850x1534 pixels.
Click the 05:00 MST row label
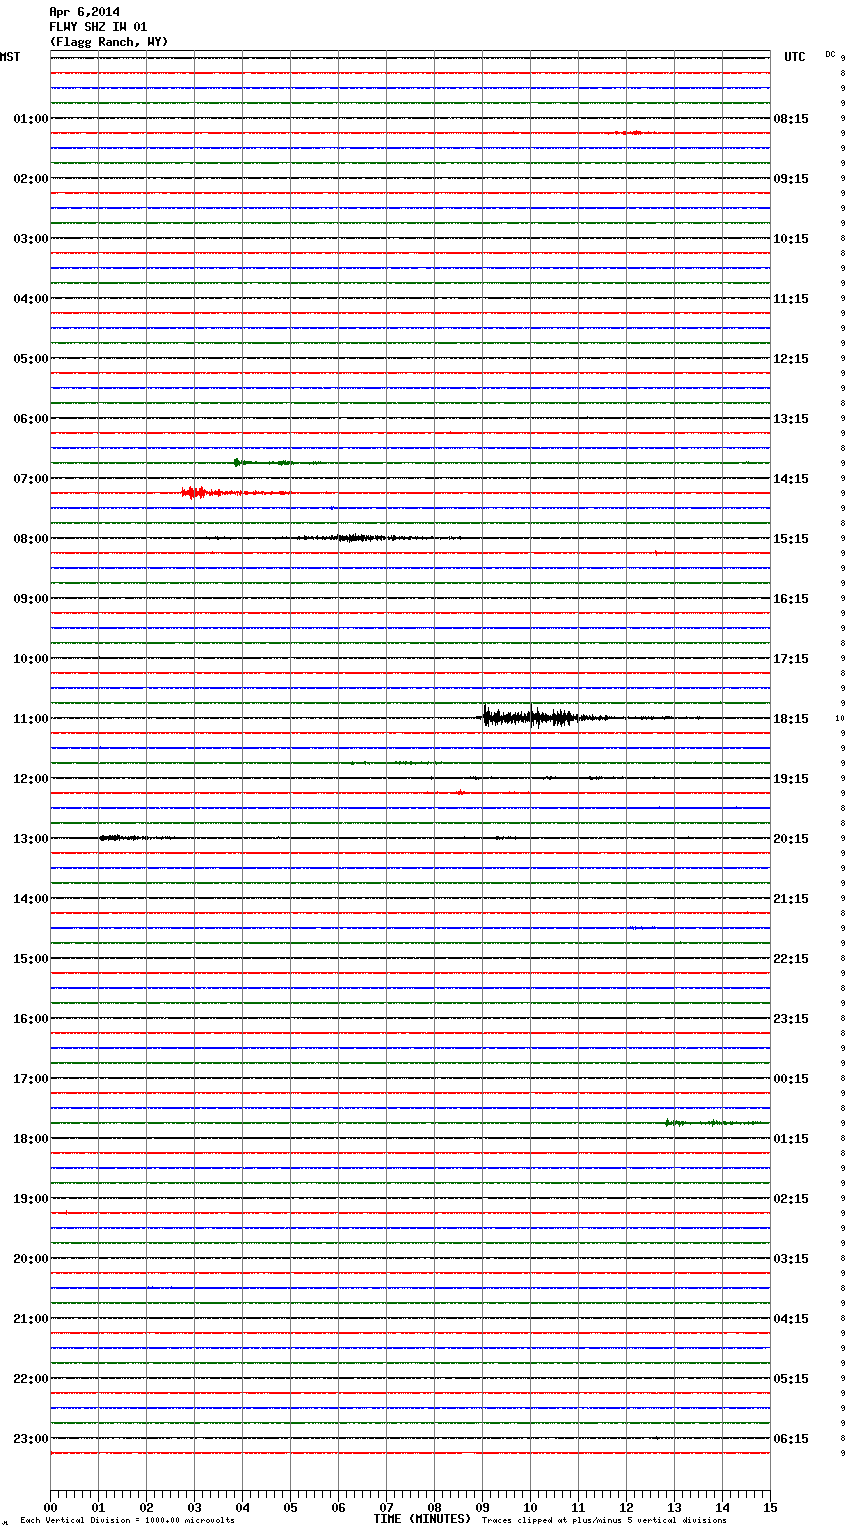(30, 359)
